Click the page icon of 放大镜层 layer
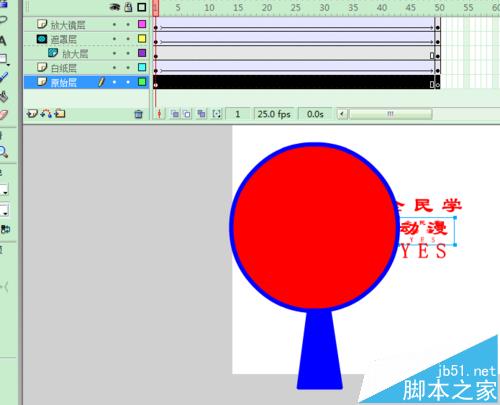500x405 pixels. (x=42, y=24)
